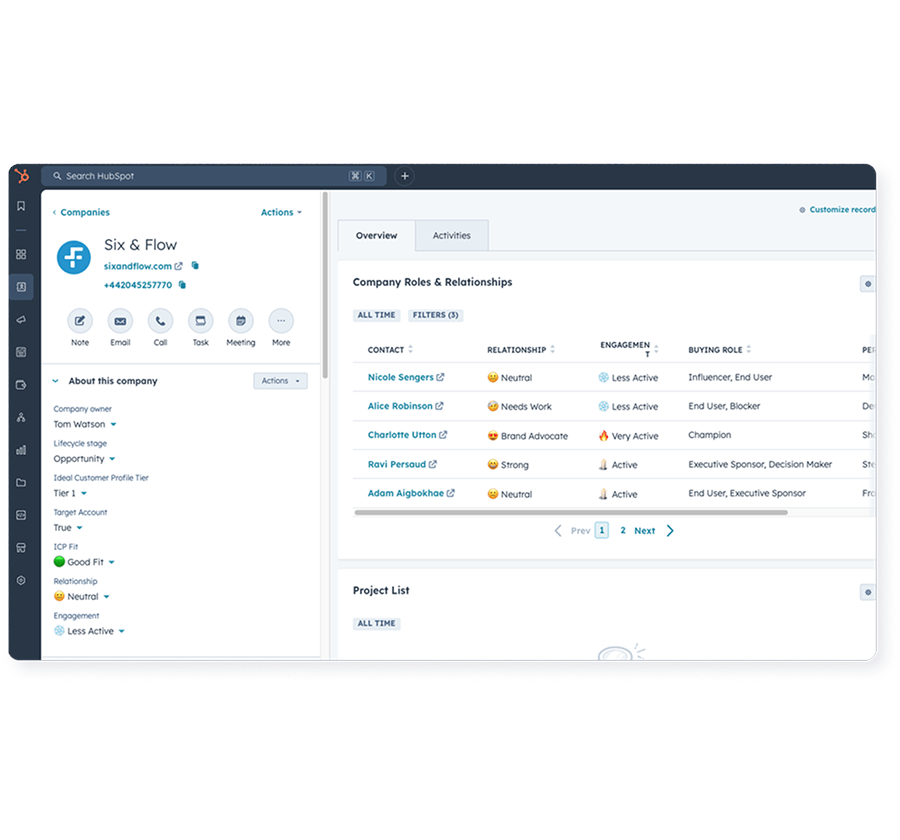Click "Executive Sponsor, Decision Maker" cell

coord(760,464)
